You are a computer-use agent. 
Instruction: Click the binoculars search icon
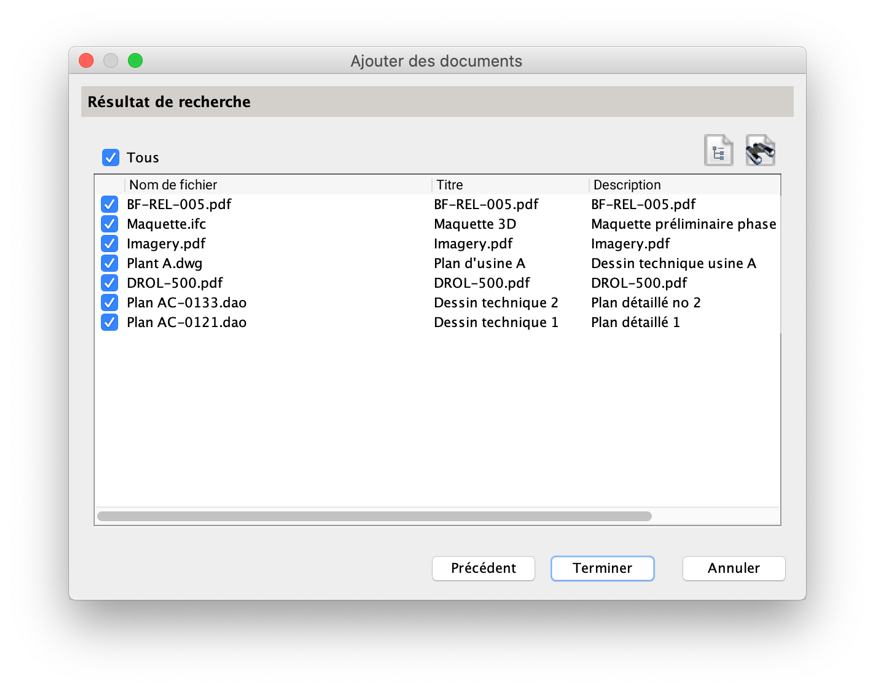(760, 151)
